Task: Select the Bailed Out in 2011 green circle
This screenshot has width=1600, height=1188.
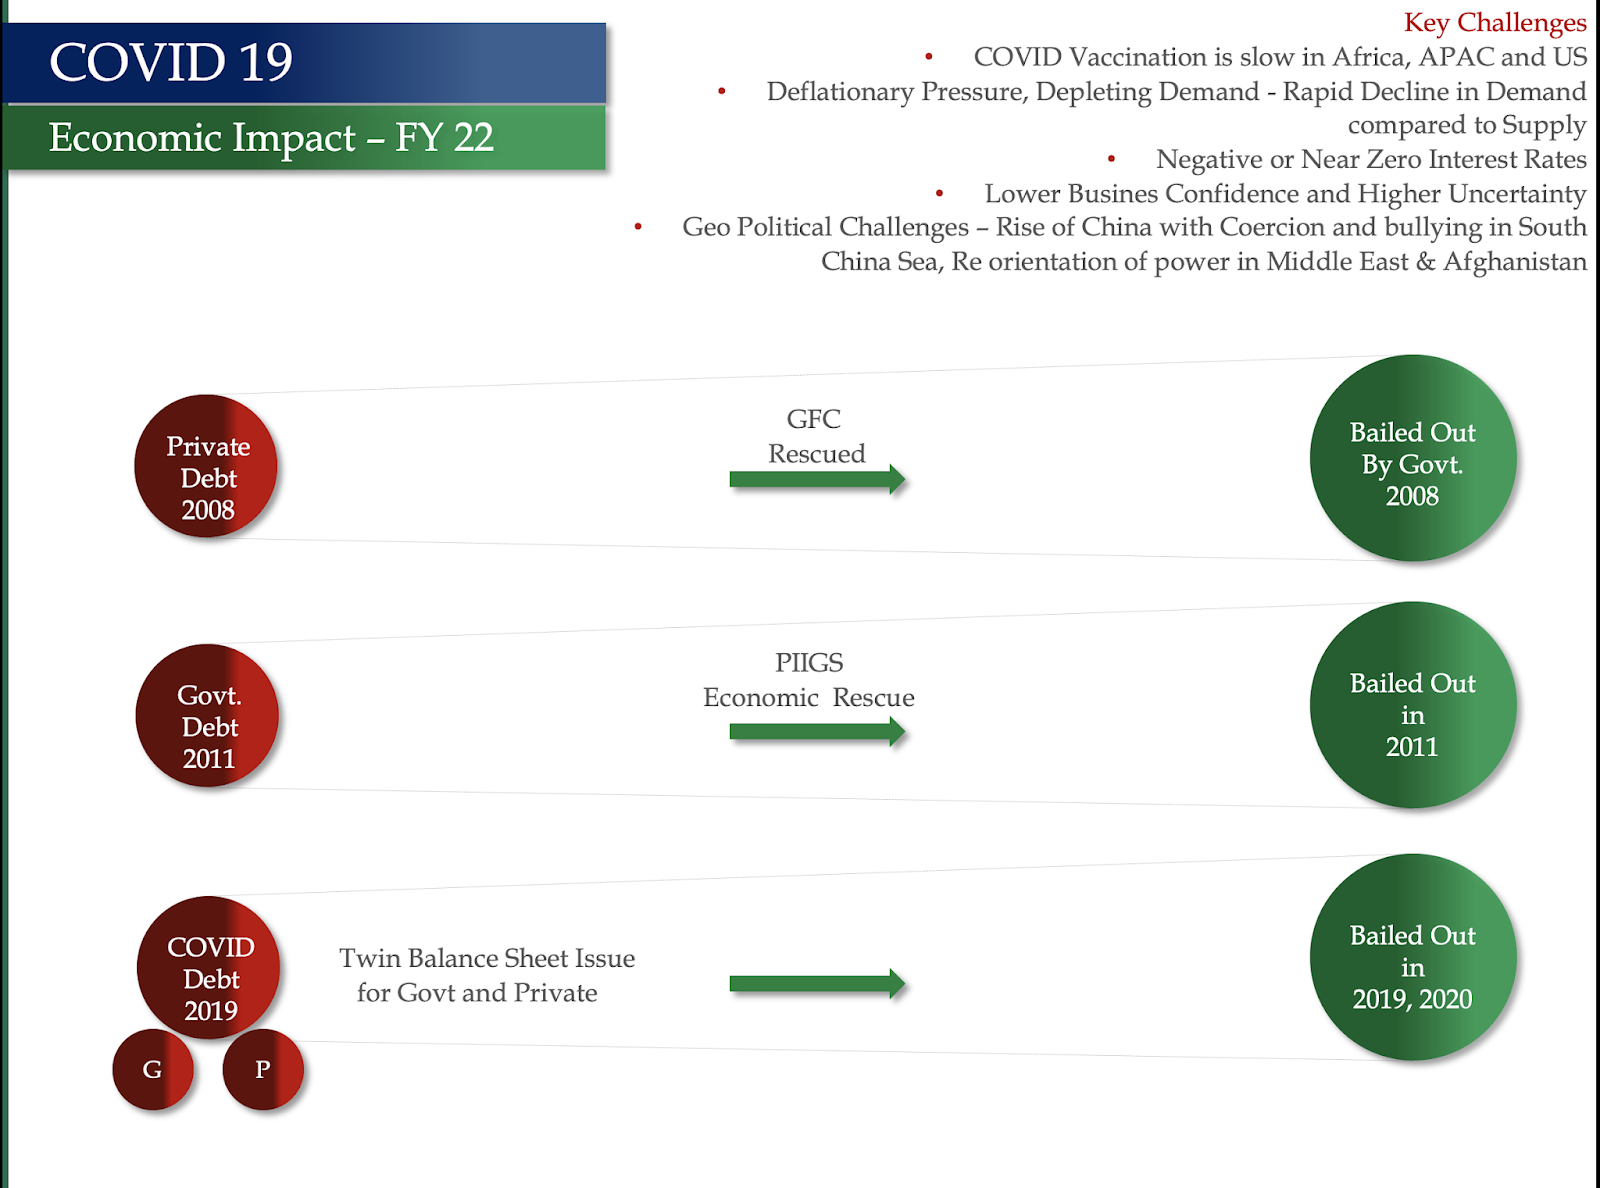Action: click(1413, 705)
